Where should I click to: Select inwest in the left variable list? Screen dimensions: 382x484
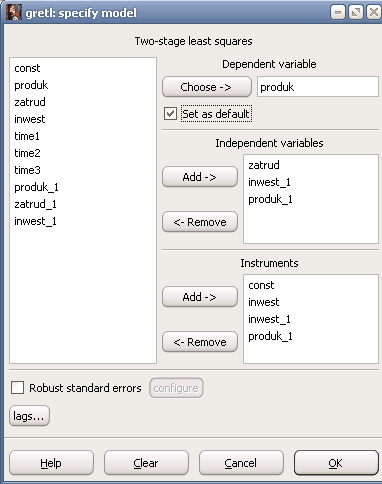(30, 119)
